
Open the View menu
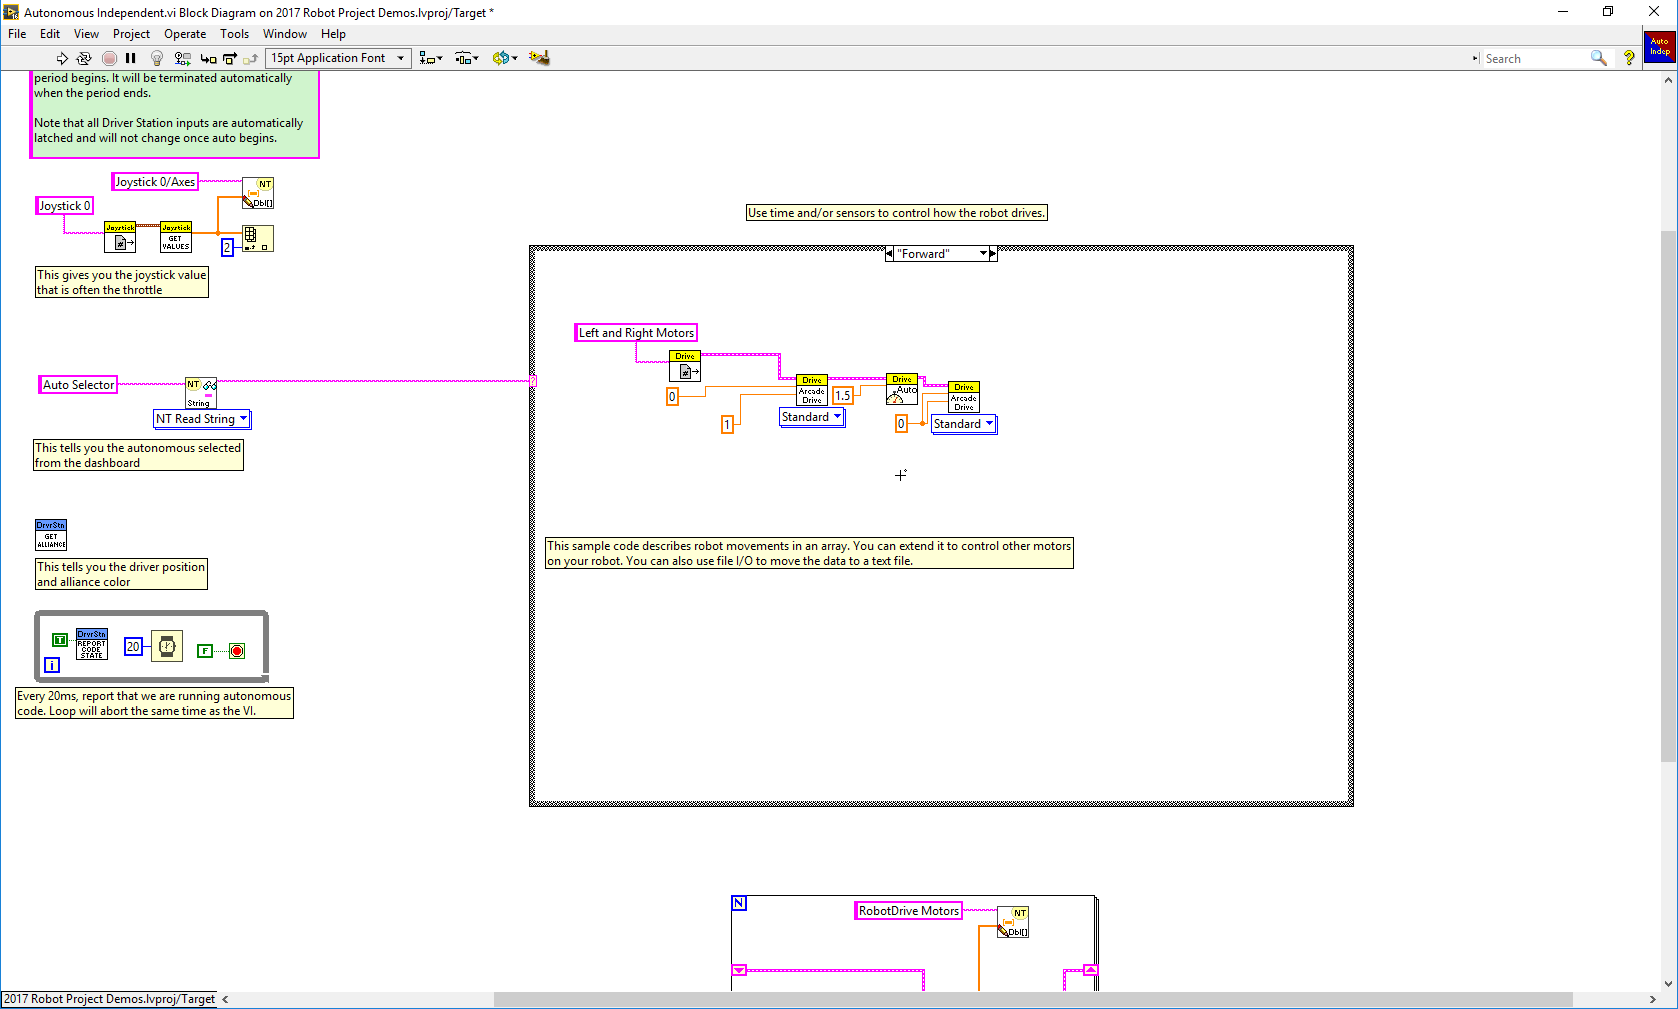pos(86,34)
